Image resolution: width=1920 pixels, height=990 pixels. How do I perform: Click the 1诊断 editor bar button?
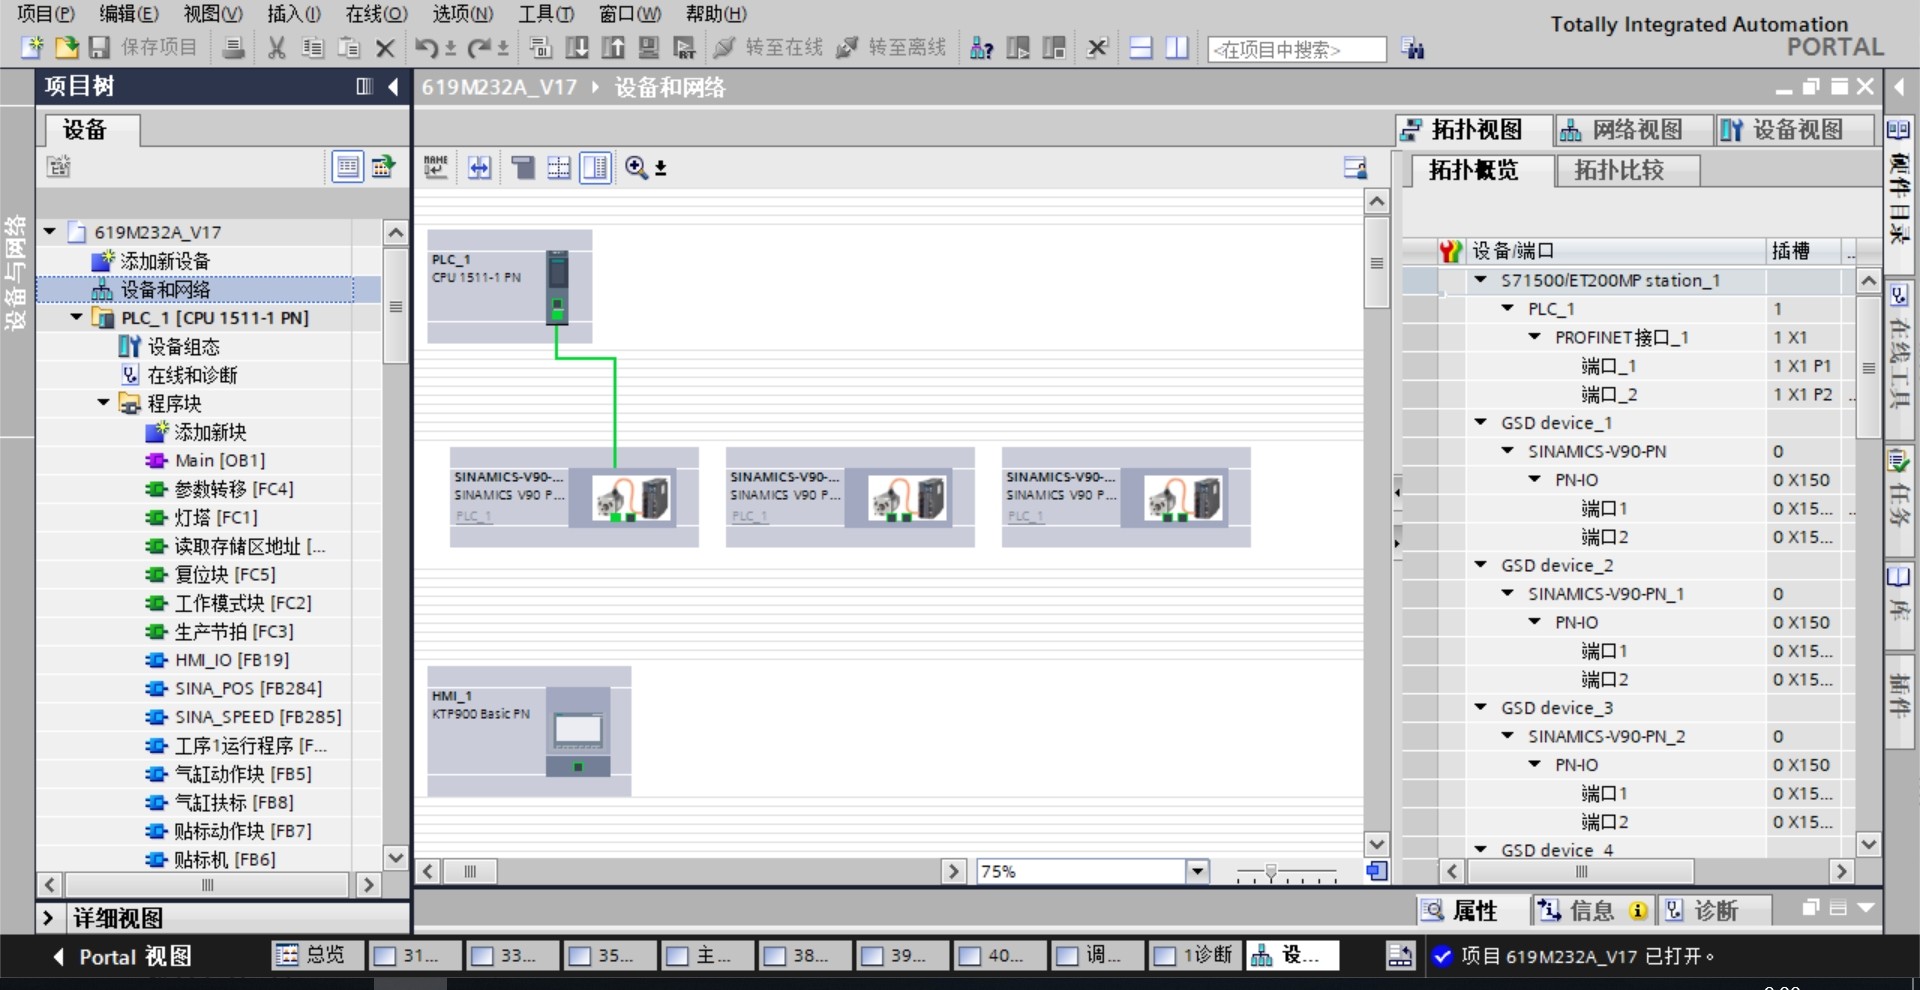pos(1195,956)
